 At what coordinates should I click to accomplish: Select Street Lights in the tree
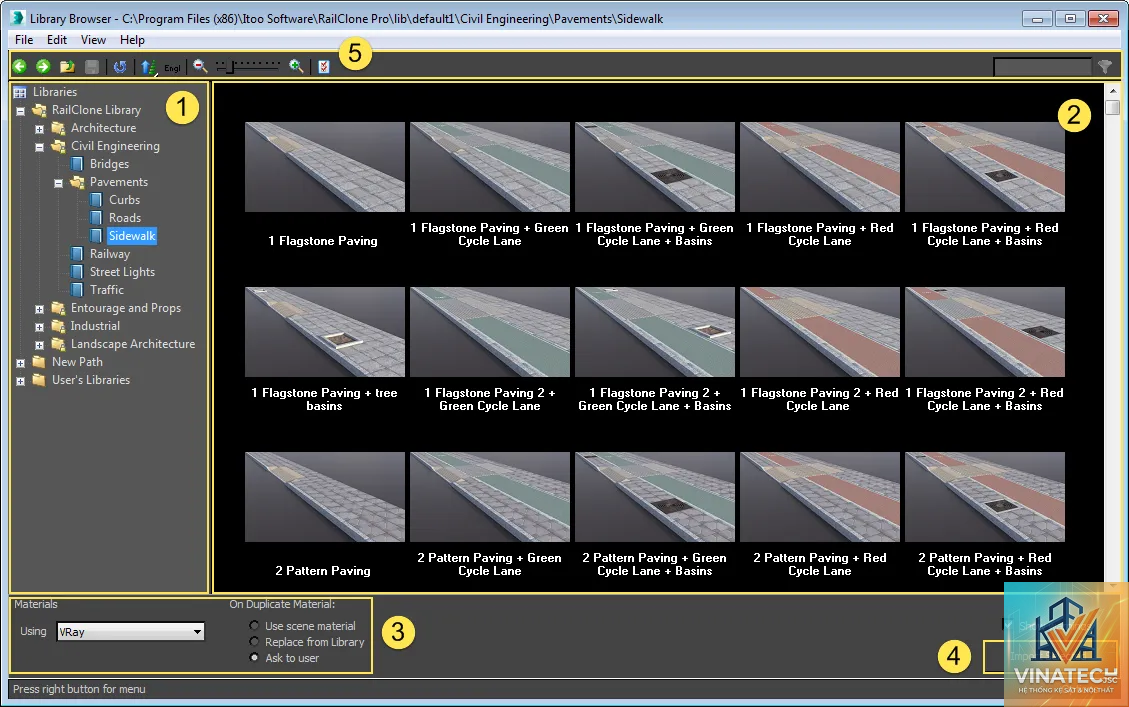[x=122, y=271]
